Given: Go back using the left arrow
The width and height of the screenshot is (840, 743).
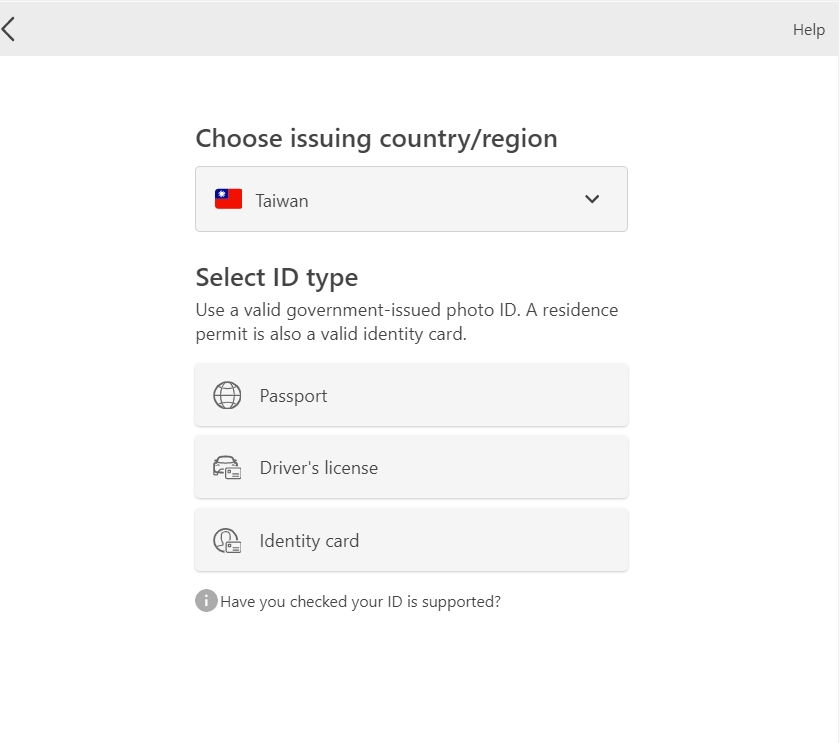Looking at the screenshot, I should coord(8,29).
